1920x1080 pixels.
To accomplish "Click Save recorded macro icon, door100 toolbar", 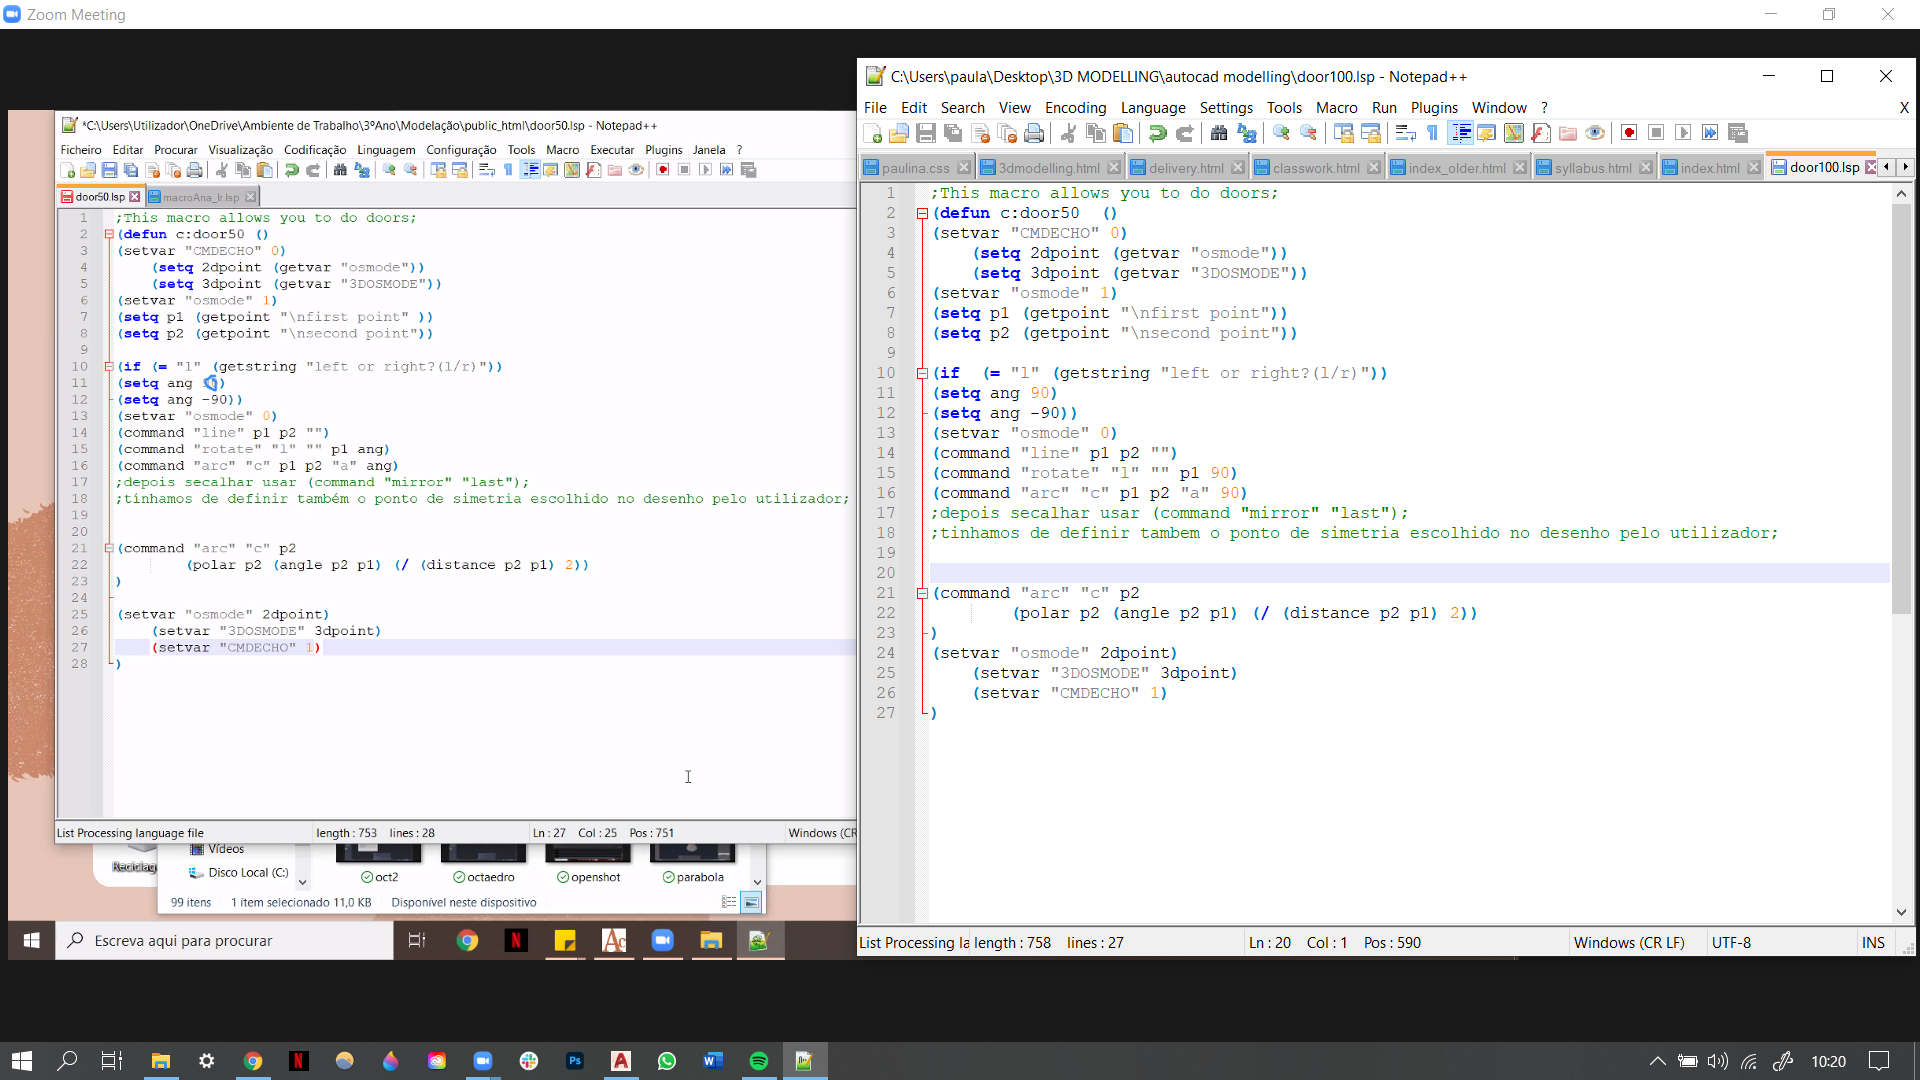I will [x=1738, y=133].
